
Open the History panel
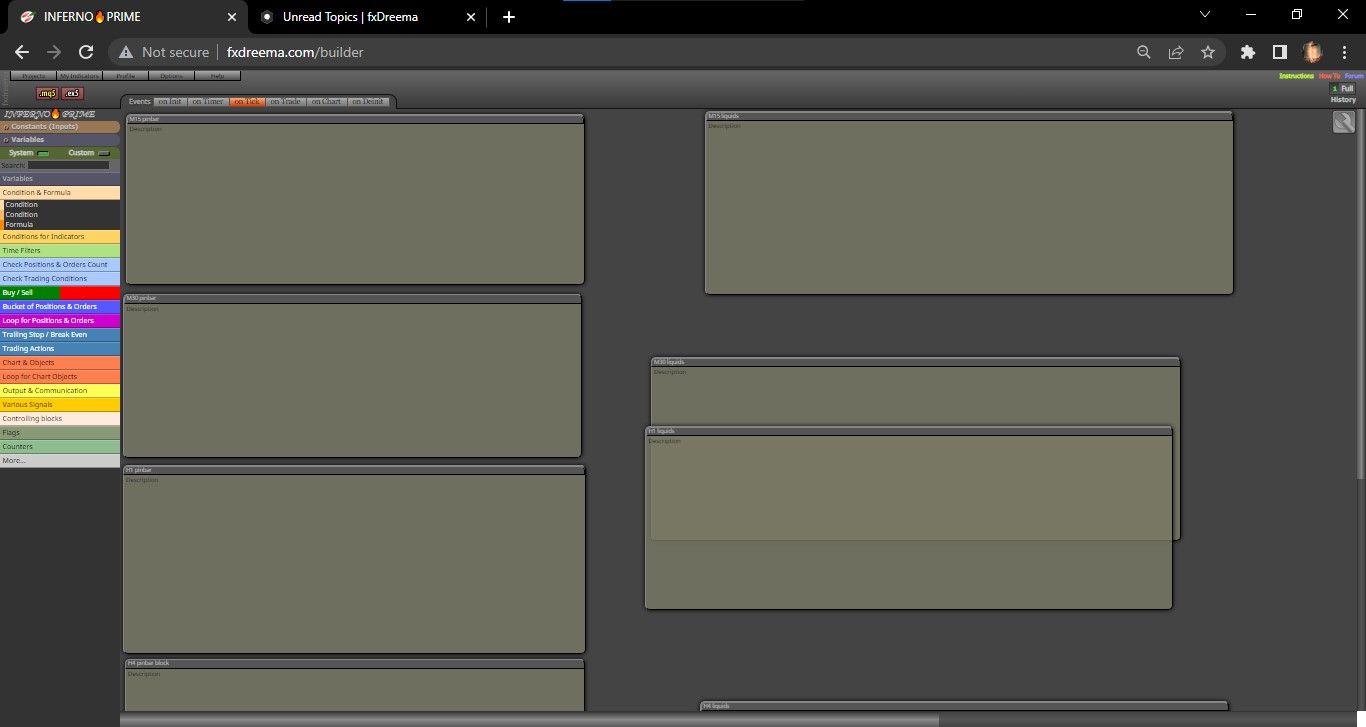1343,99
